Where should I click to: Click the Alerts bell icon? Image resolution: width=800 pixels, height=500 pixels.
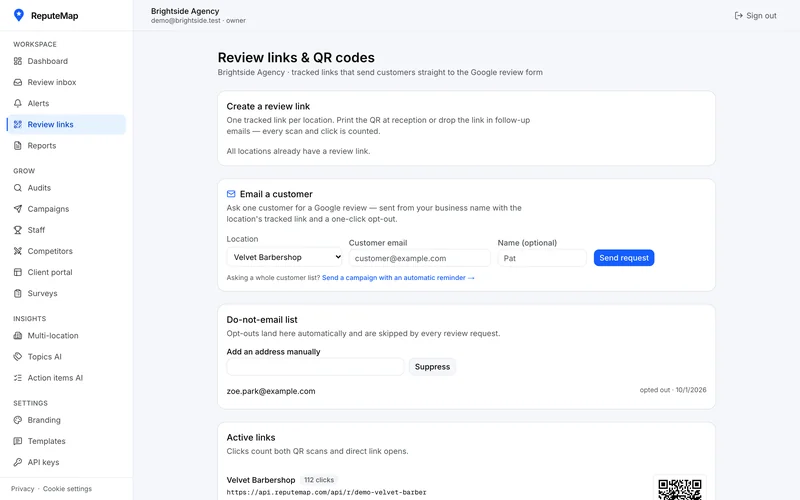(x=18, y=104)
